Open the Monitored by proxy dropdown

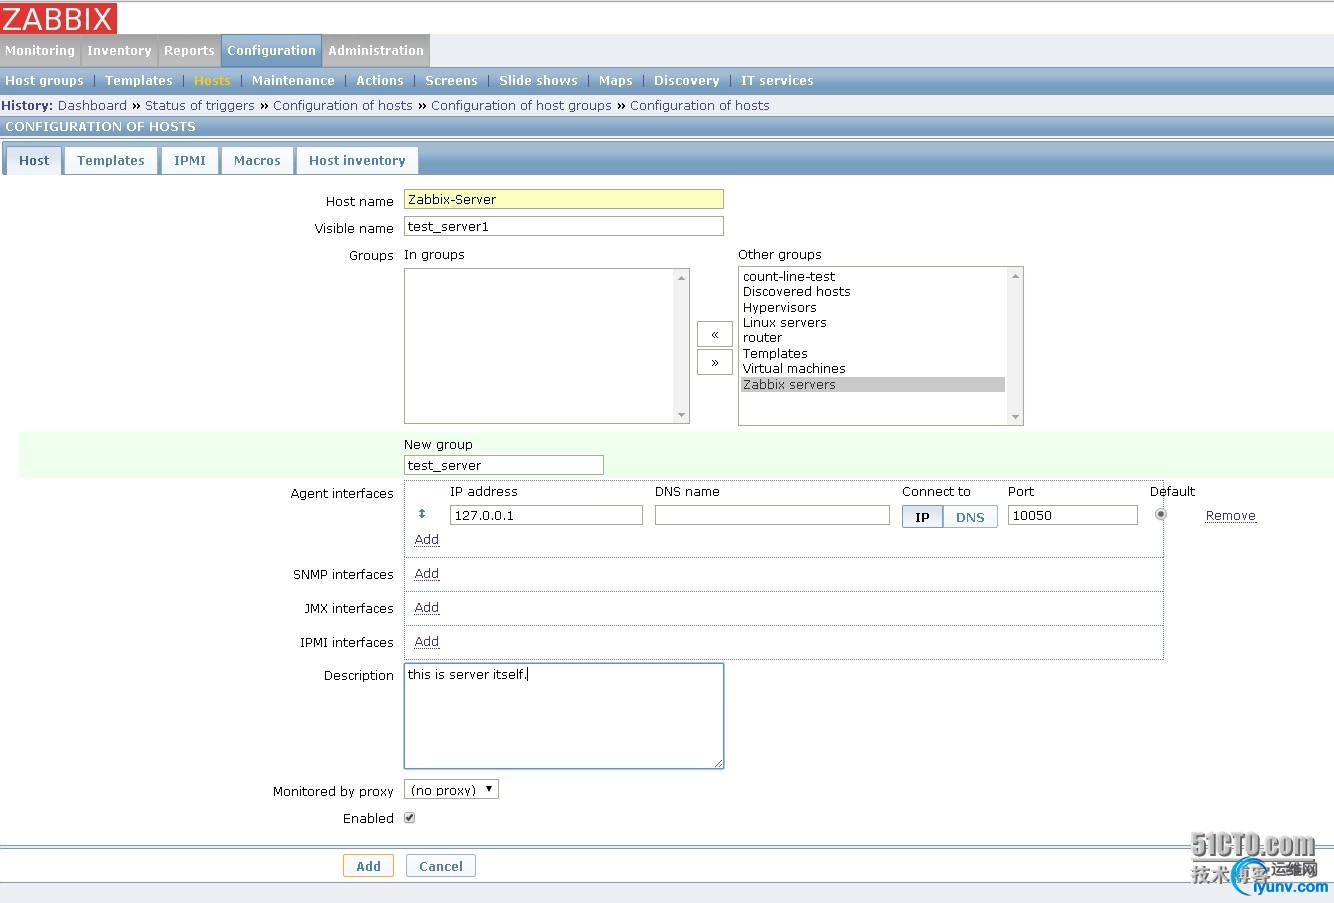click(451, 790)
